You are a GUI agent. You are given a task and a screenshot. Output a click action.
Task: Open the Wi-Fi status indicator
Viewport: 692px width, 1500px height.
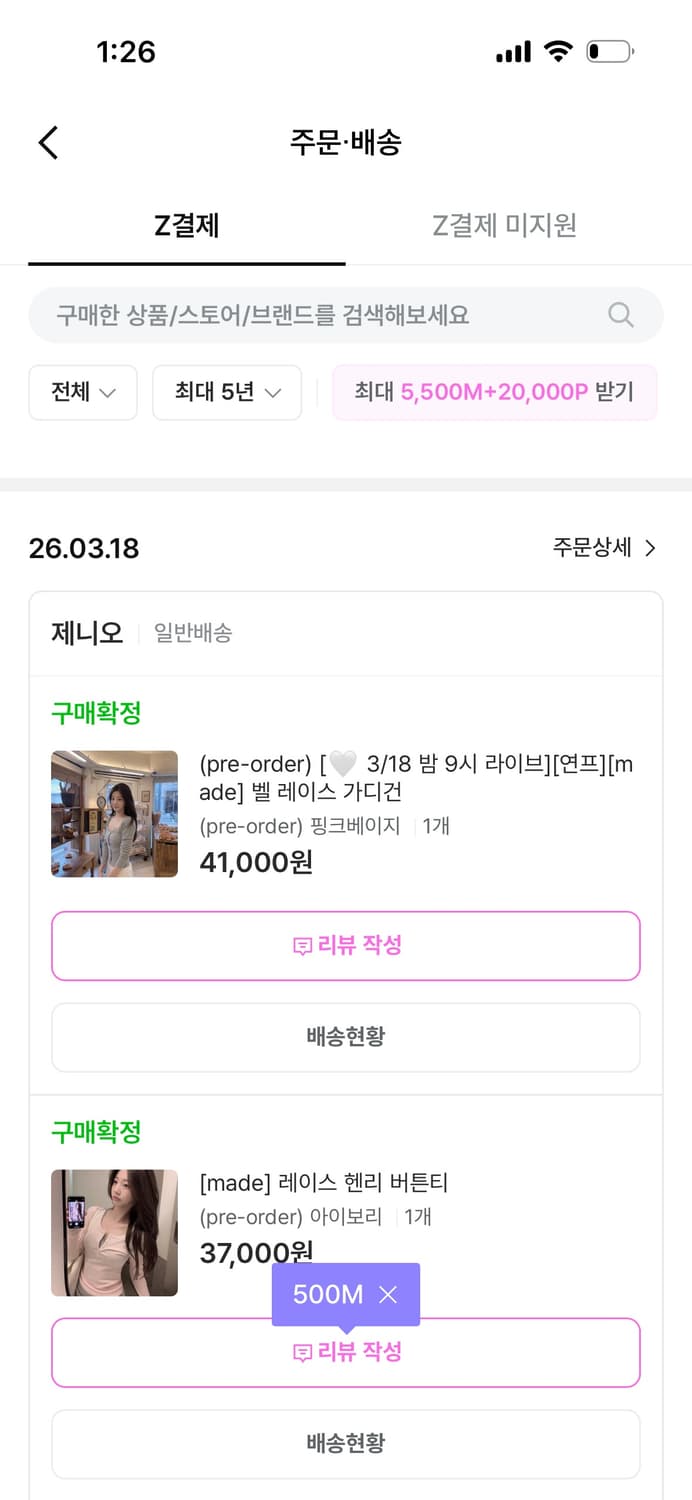click(x=559, y=51)
